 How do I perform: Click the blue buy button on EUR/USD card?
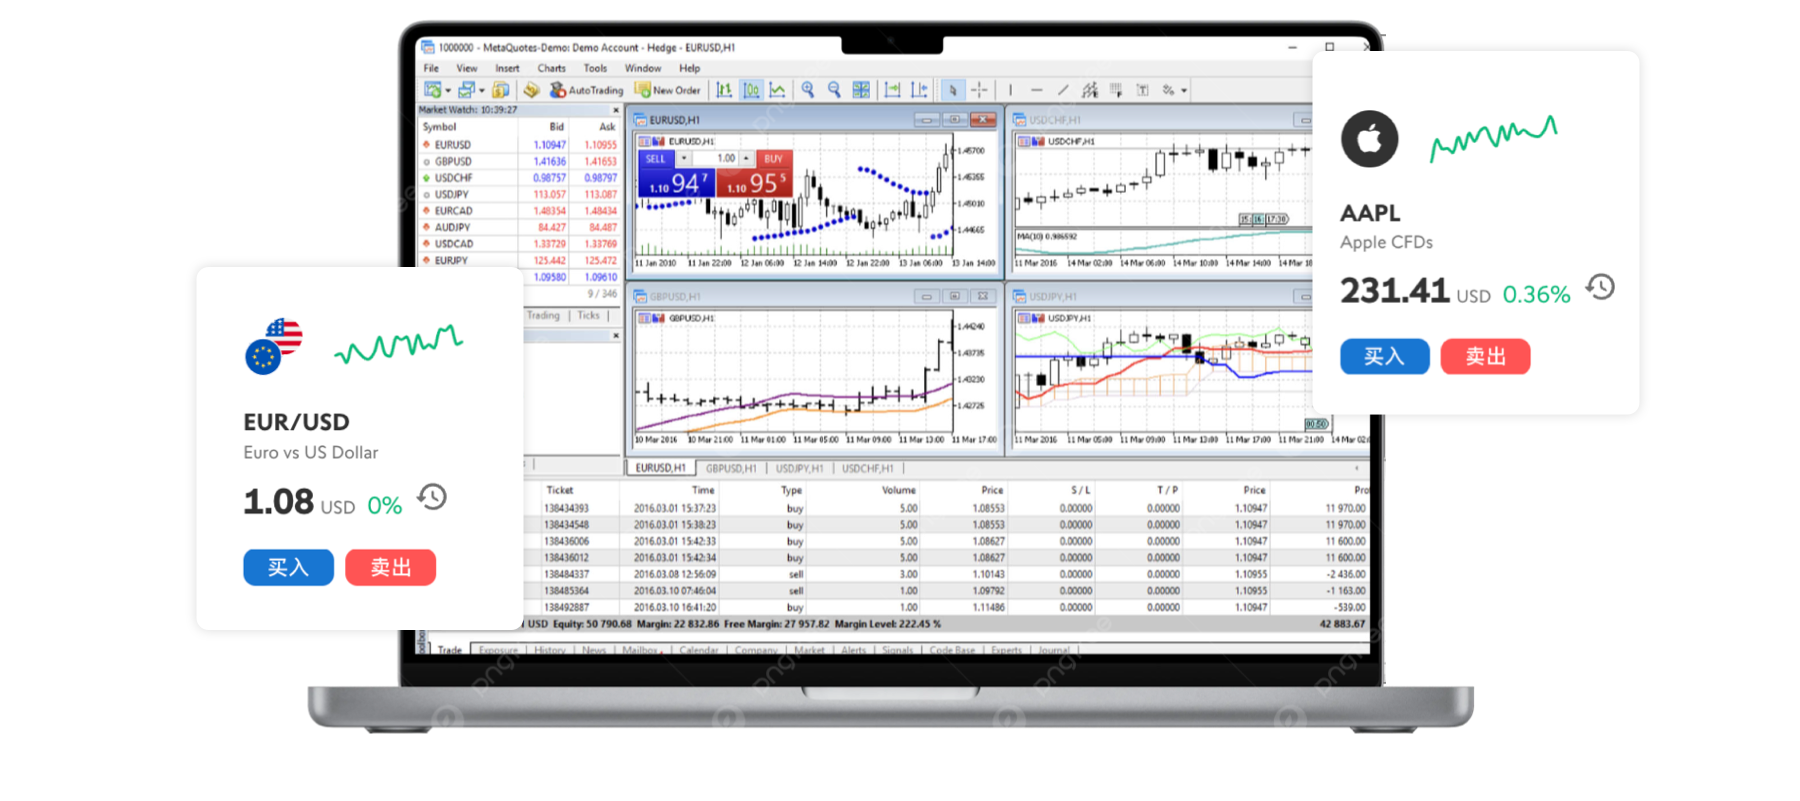point(288,567)
